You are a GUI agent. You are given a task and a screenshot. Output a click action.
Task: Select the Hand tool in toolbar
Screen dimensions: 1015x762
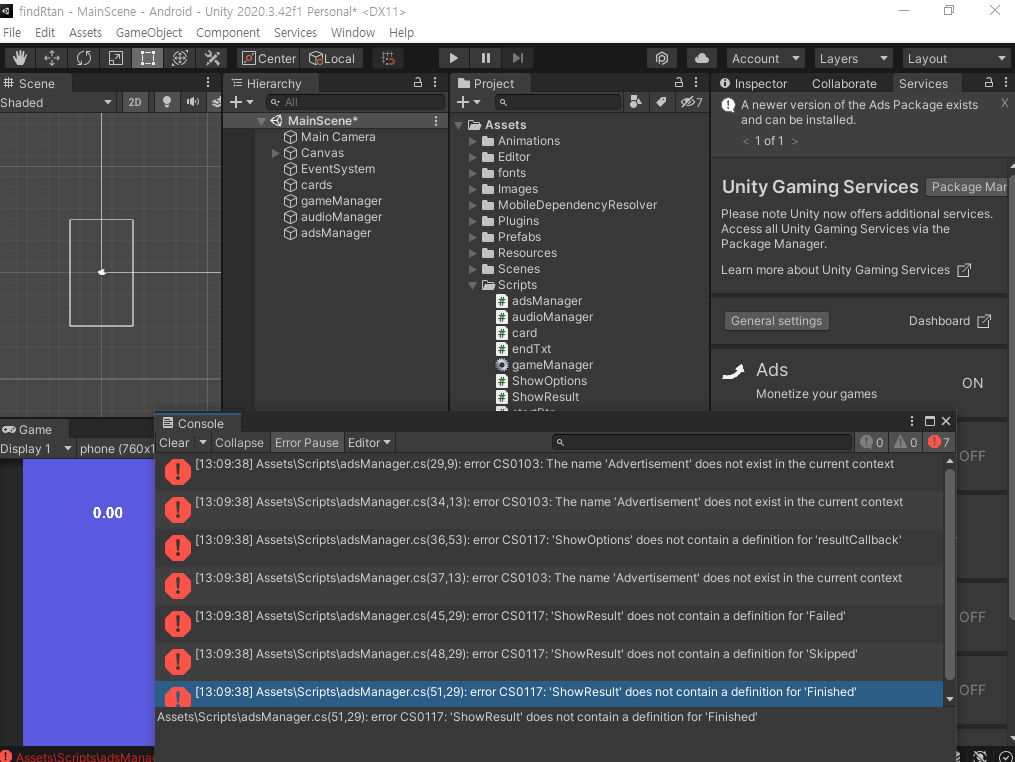tap(19, 58)
